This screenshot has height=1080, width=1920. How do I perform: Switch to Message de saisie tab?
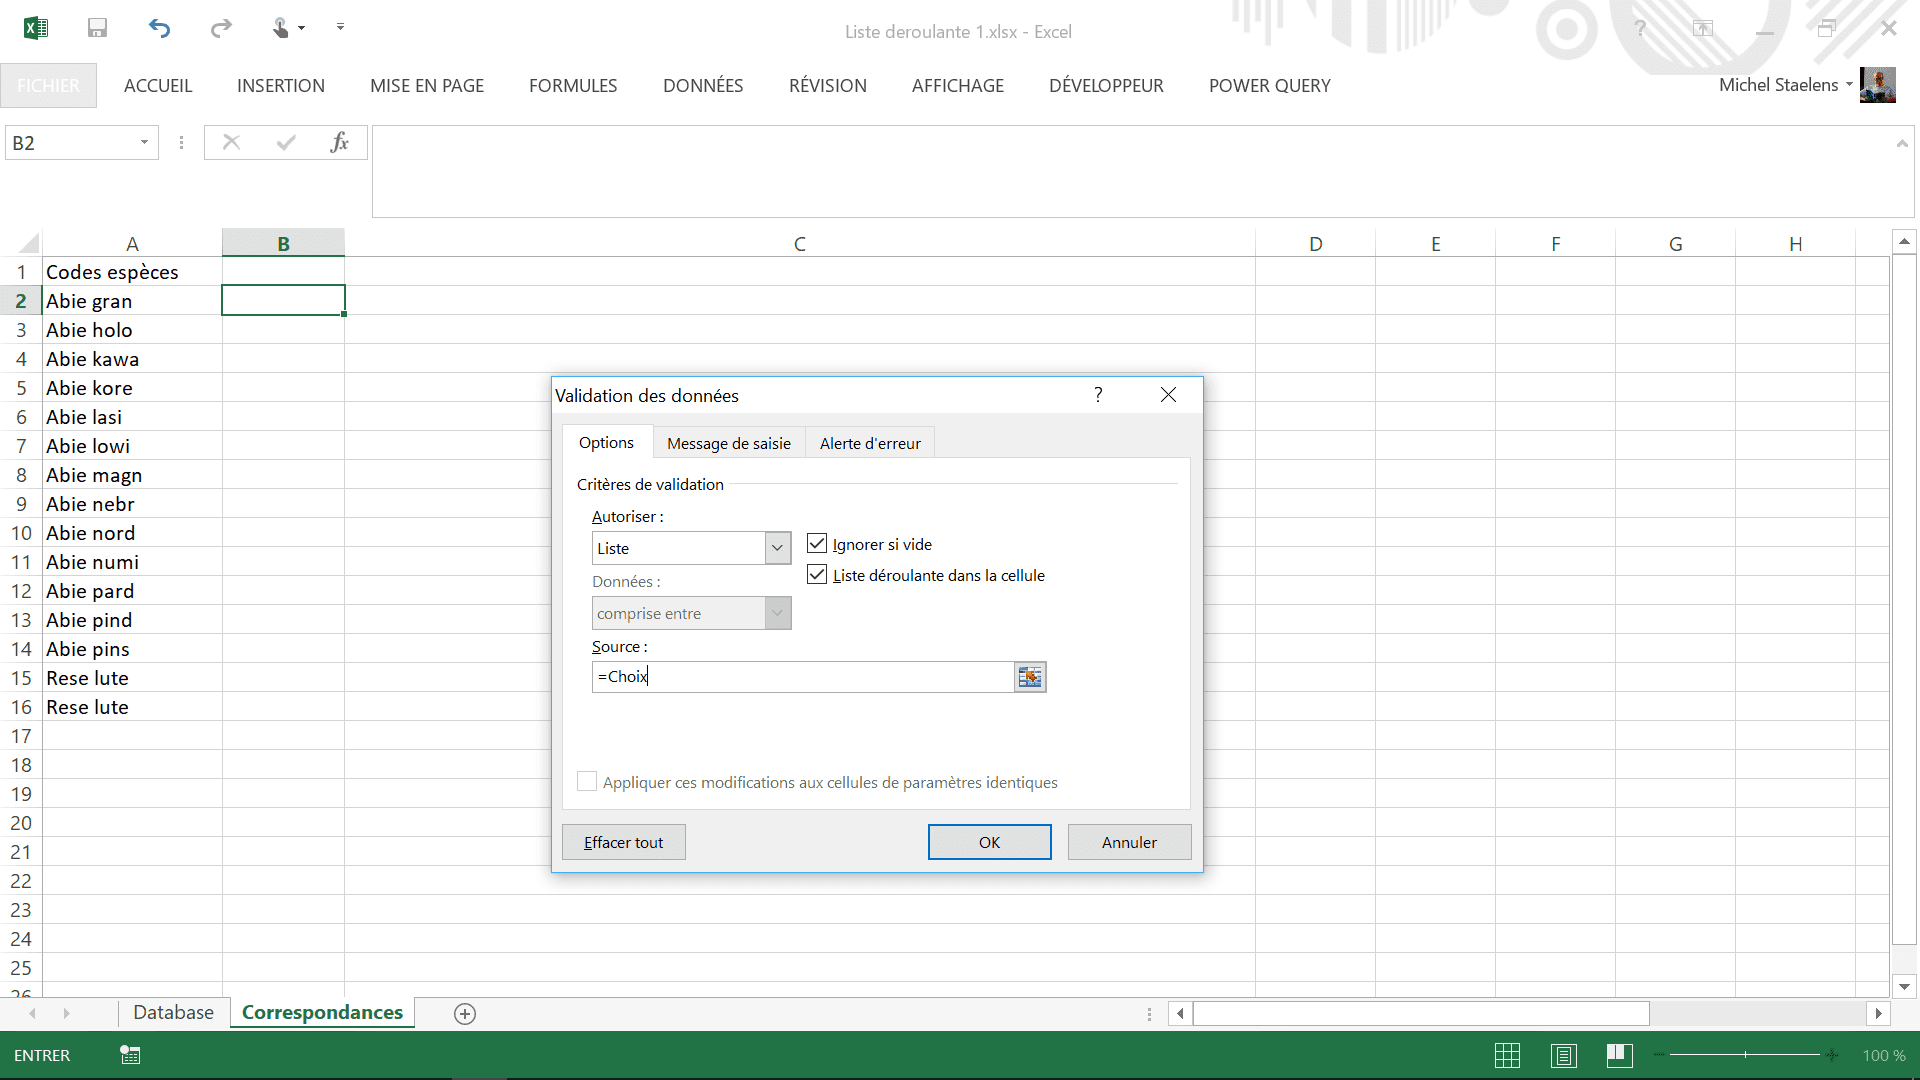[x=728, y=443]
